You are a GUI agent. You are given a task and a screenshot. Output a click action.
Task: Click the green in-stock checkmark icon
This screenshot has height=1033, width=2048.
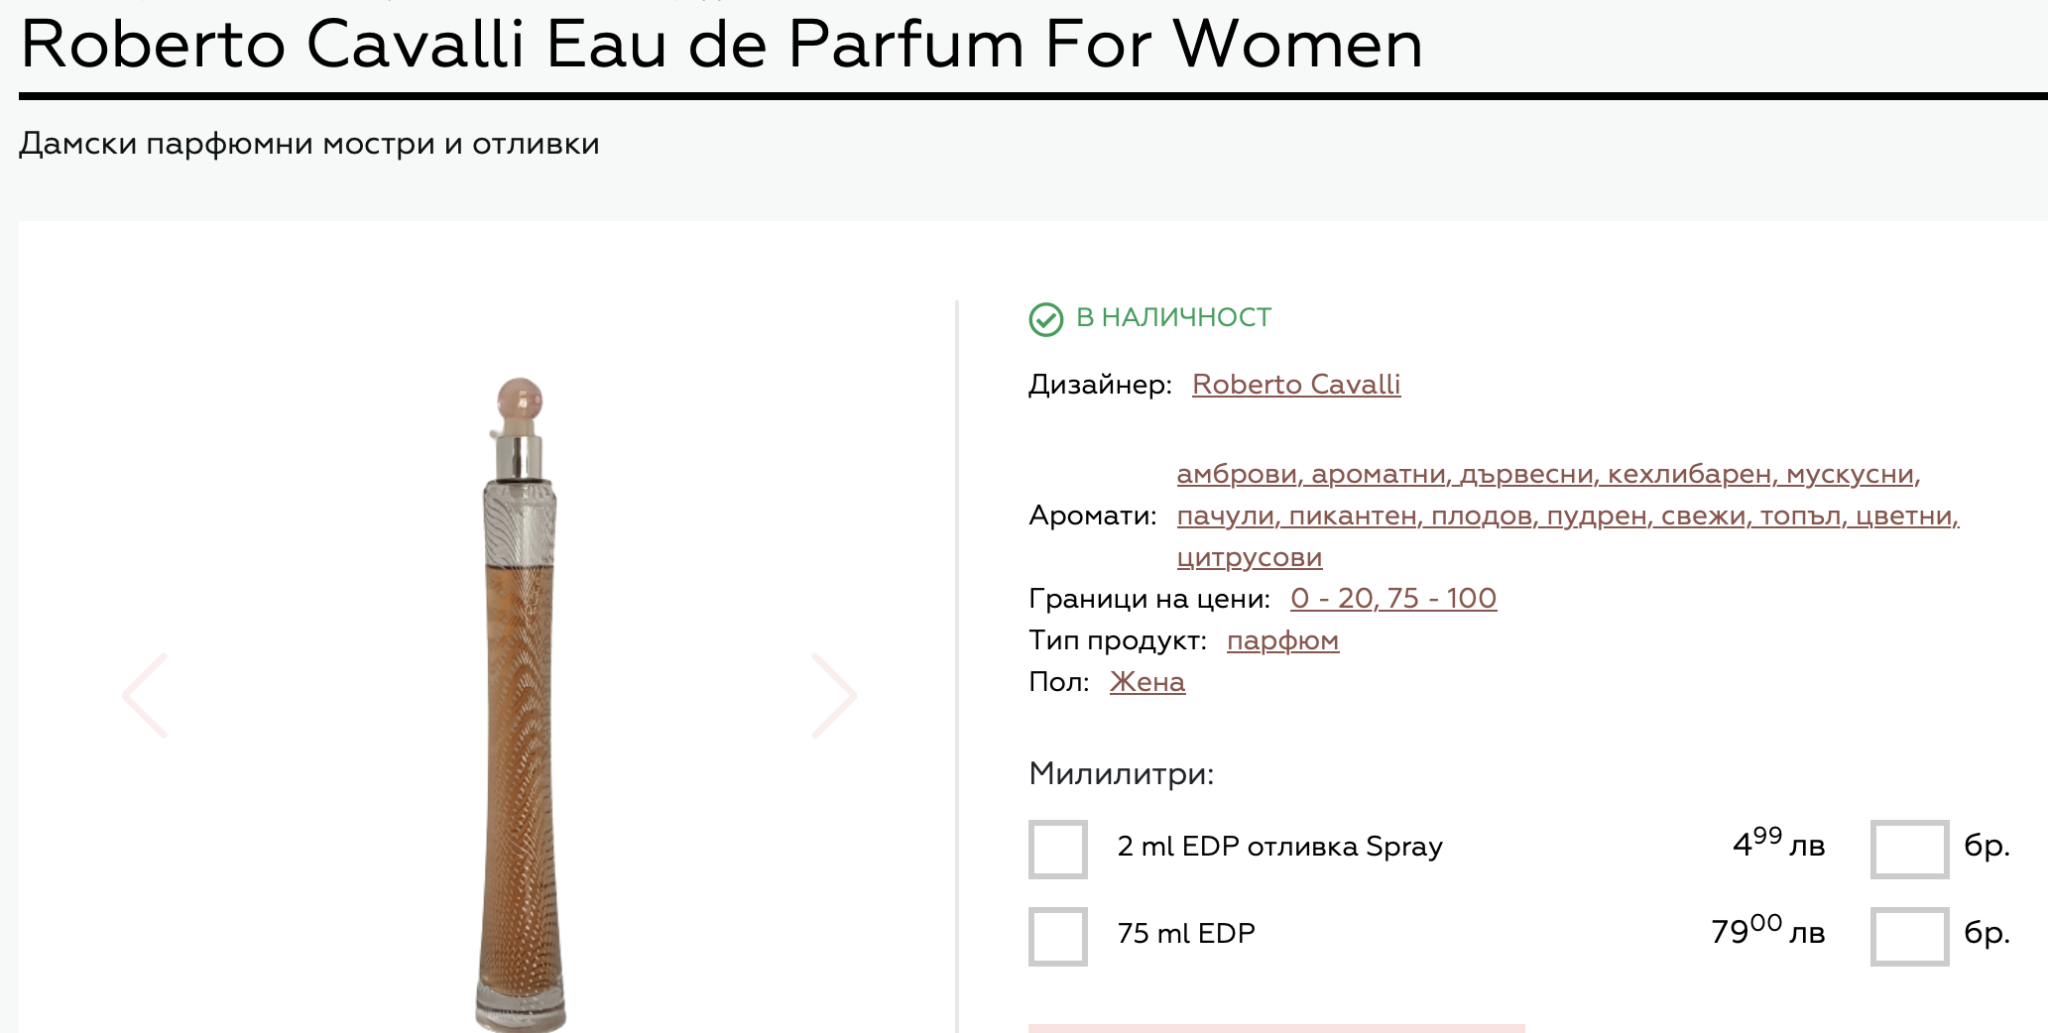(1046, 319)
